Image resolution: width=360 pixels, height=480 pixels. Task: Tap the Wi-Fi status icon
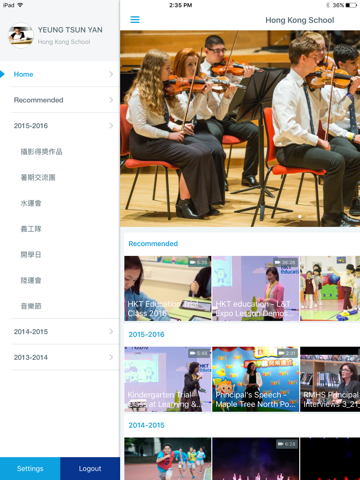[20, 5]
